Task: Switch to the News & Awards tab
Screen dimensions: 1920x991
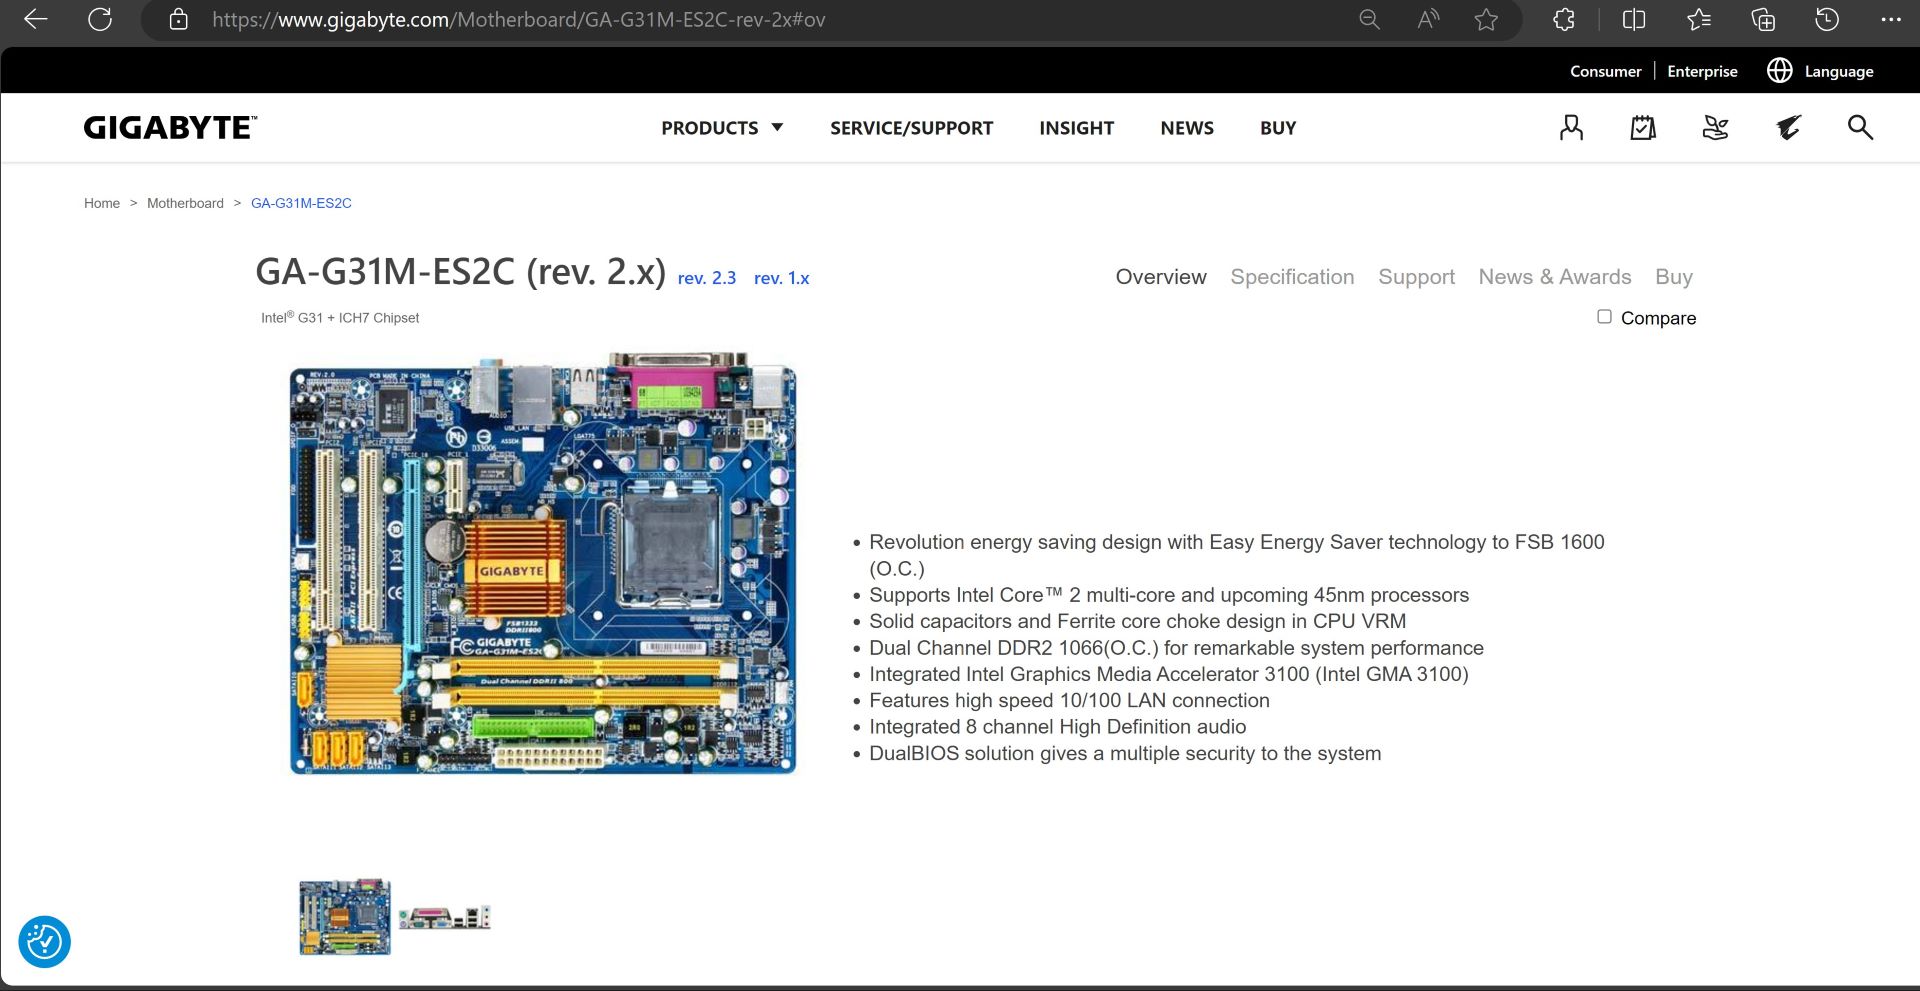Action: tap(1555, 277)
